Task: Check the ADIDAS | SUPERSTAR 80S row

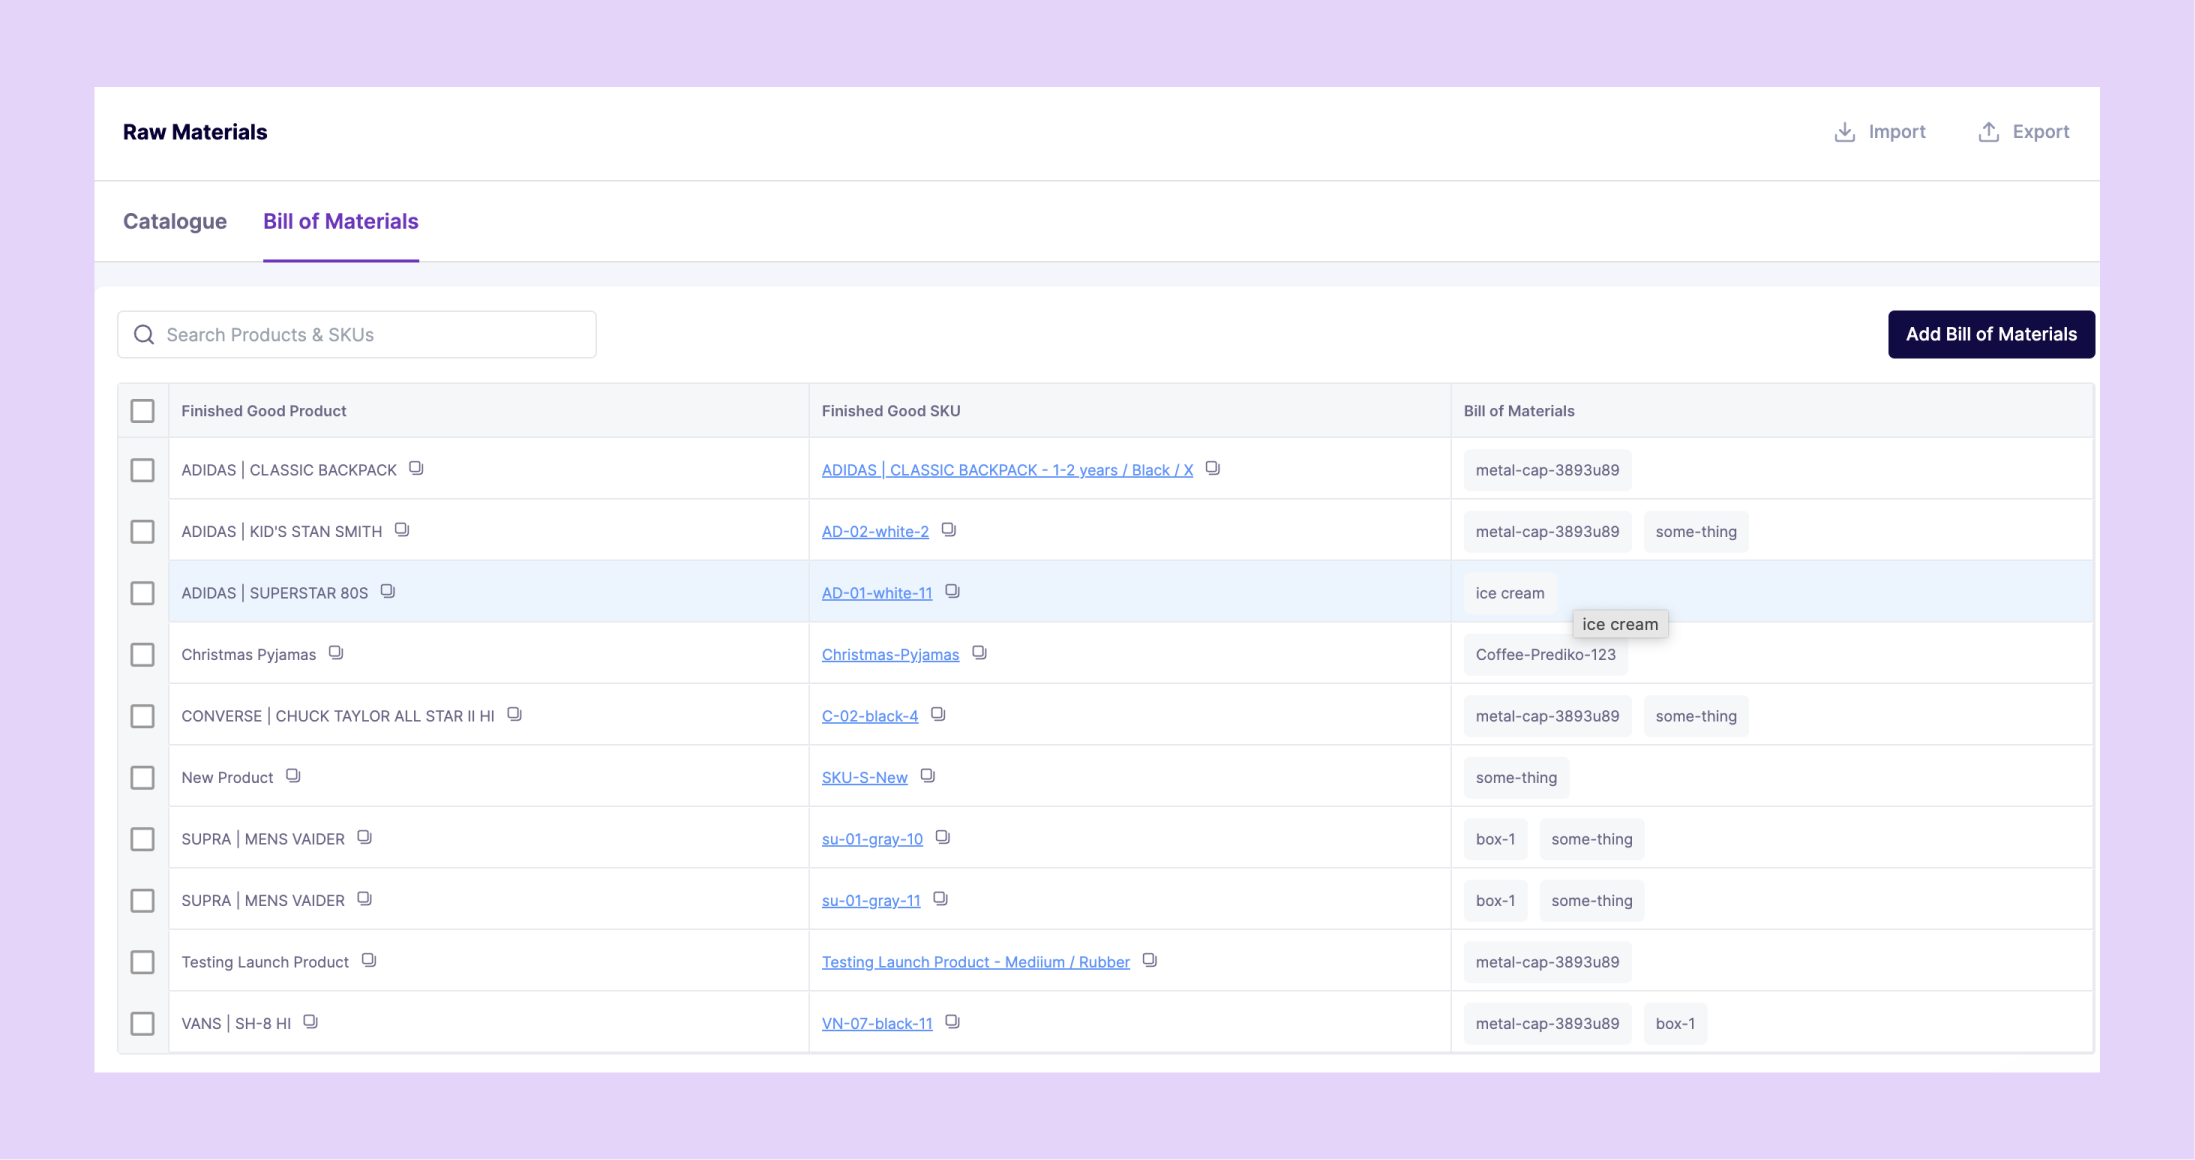Action: point(142,593)
